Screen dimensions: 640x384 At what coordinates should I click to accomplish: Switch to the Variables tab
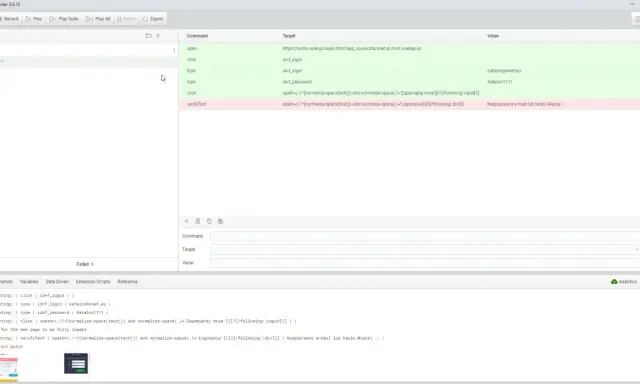coord(29,282)
